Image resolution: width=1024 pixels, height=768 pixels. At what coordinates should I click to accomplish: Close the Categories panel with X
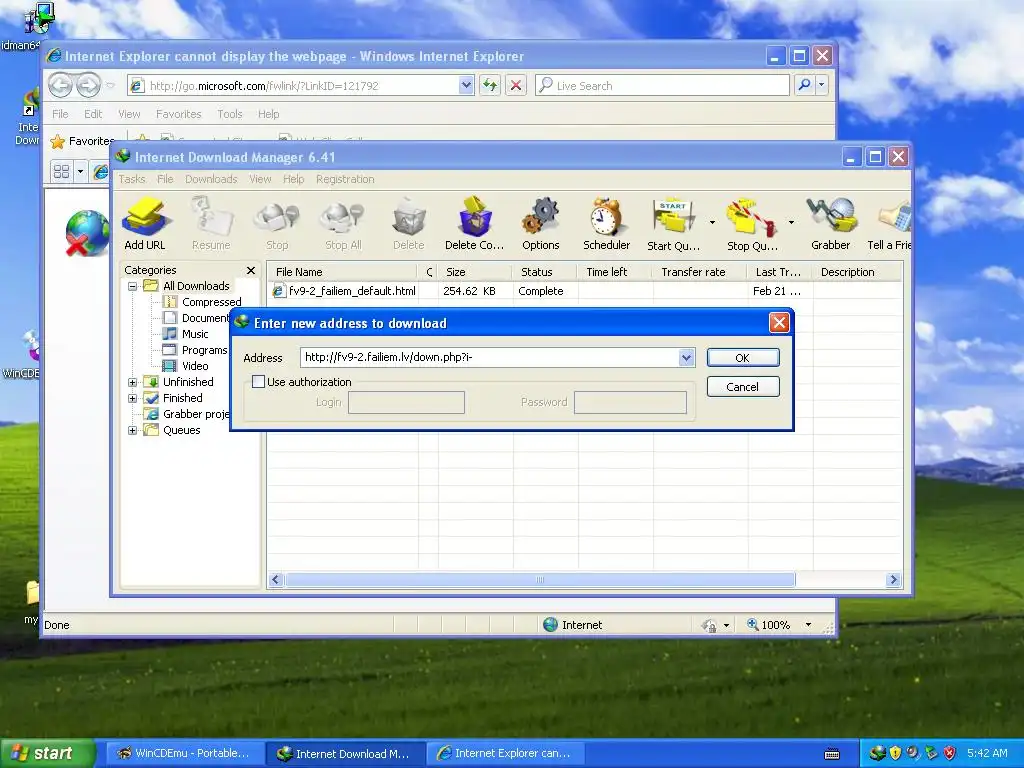pyautogui.click(x=251, y=270)
